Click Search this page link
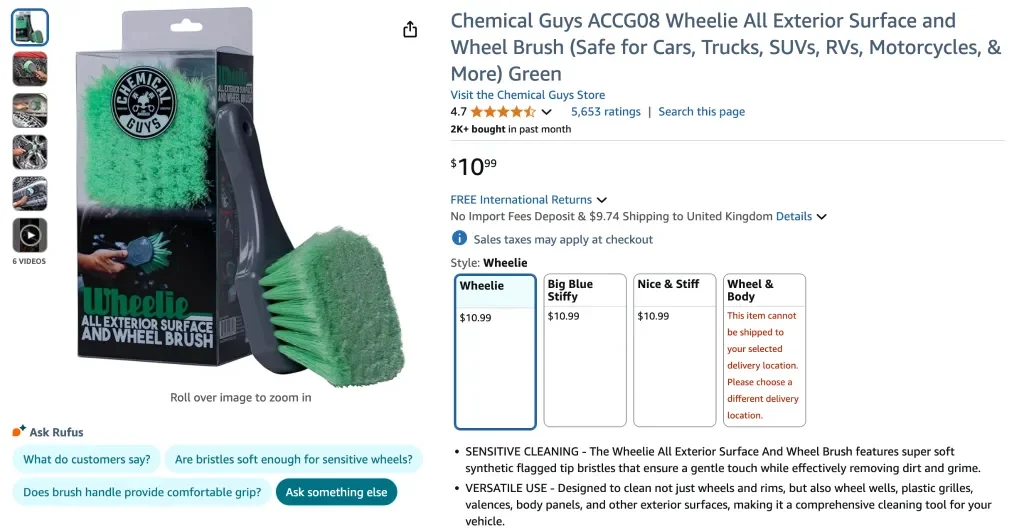1024x532 pixels. (701, 112)
